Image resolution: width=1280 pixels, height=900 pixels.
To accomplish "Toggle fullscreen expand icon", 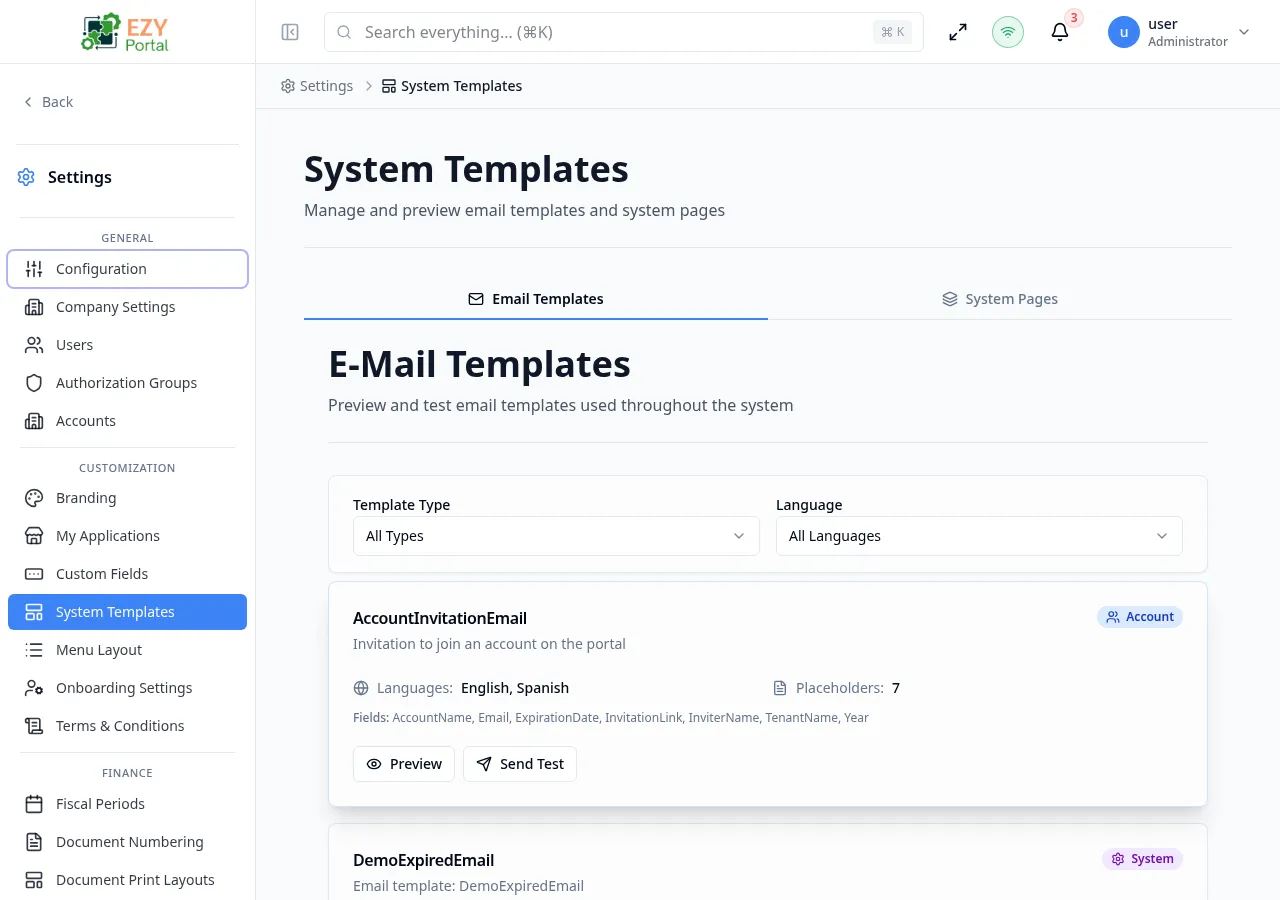I will coord(958,32).
